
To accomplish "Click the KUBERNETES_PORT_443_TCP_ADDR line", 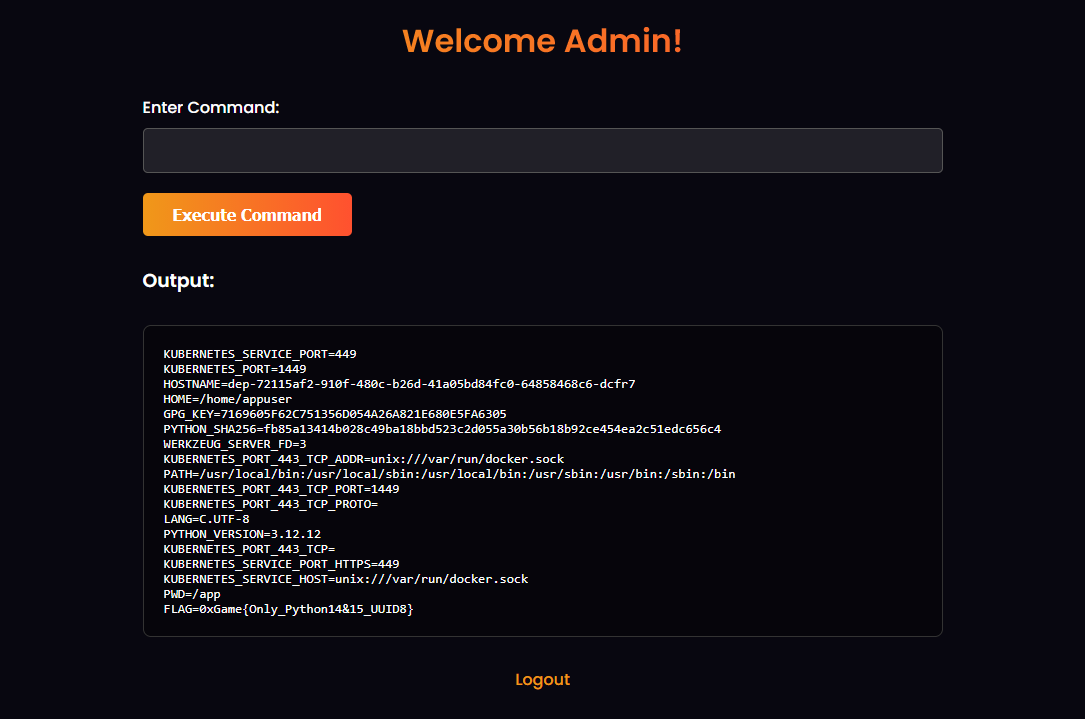I will [363, 459].
